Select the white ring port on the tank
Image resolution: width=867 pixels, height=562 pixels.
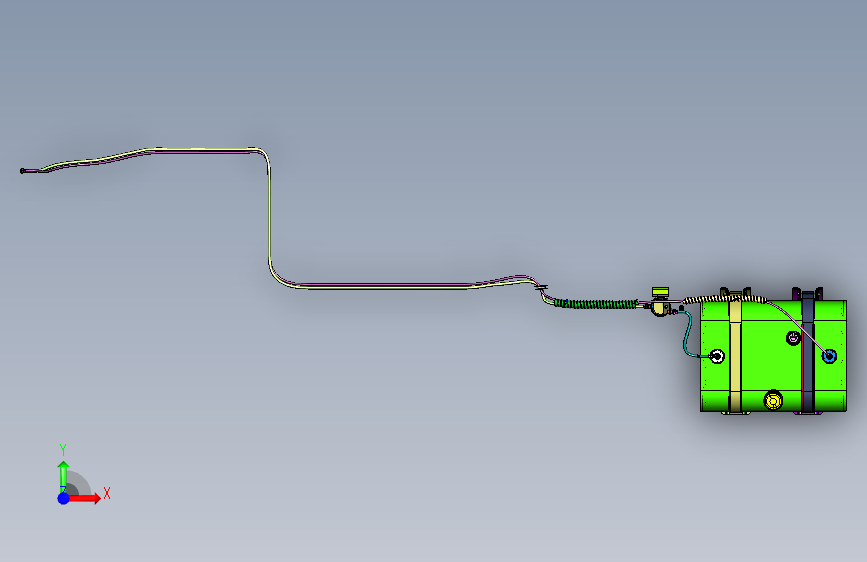pyautogui.click(x=717, y=356)
